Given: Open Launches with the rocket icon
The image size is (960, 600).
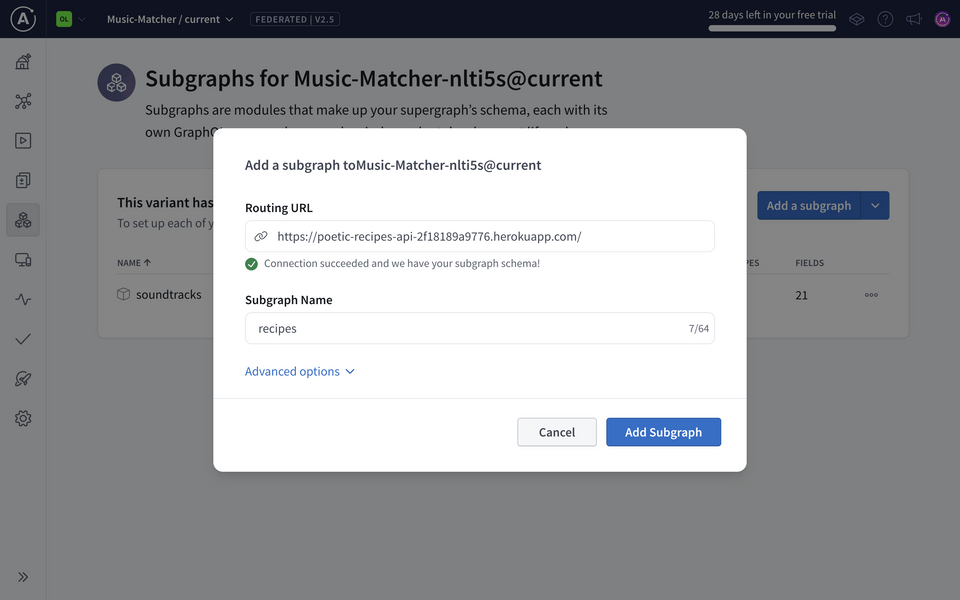Looking at the screenshot, I should click(x=23, y=378).
